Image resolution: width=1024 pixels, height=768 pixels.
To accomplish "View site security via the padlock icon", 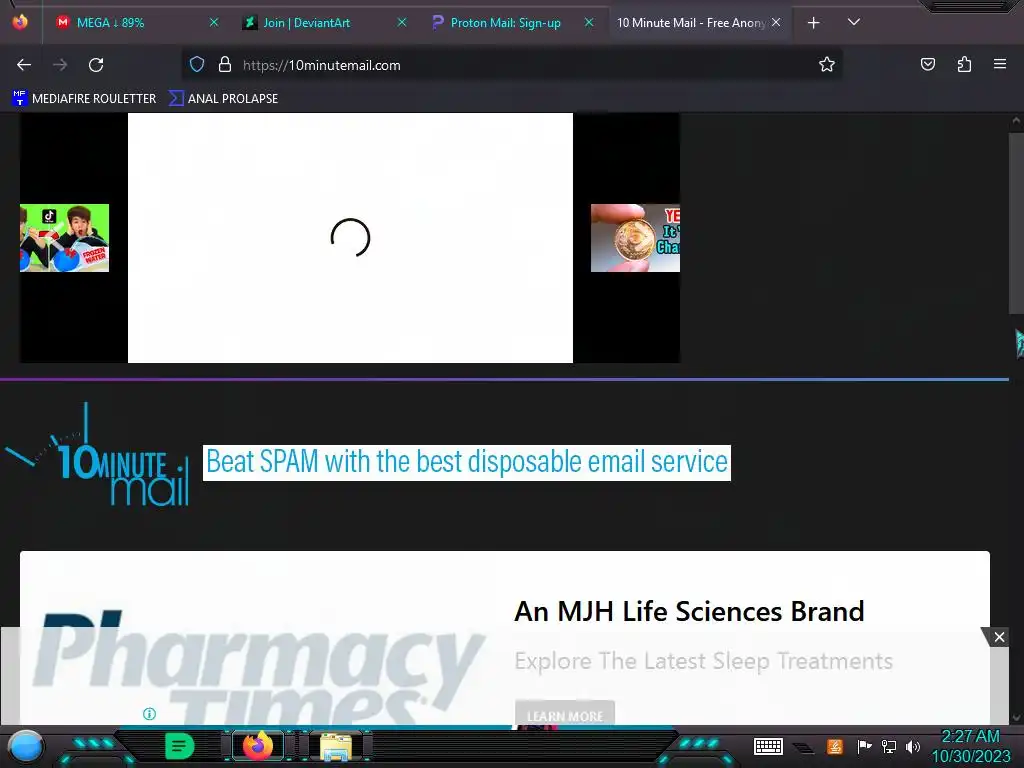I will click(225, 65).
